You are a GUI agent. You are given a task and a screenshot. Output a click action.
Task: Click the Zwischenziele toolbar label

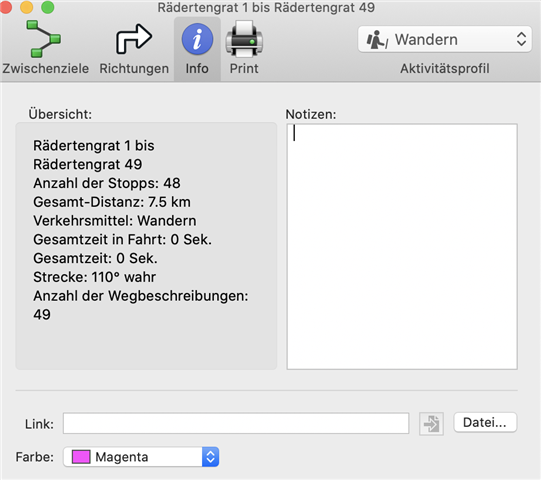[x=46, y=68]
